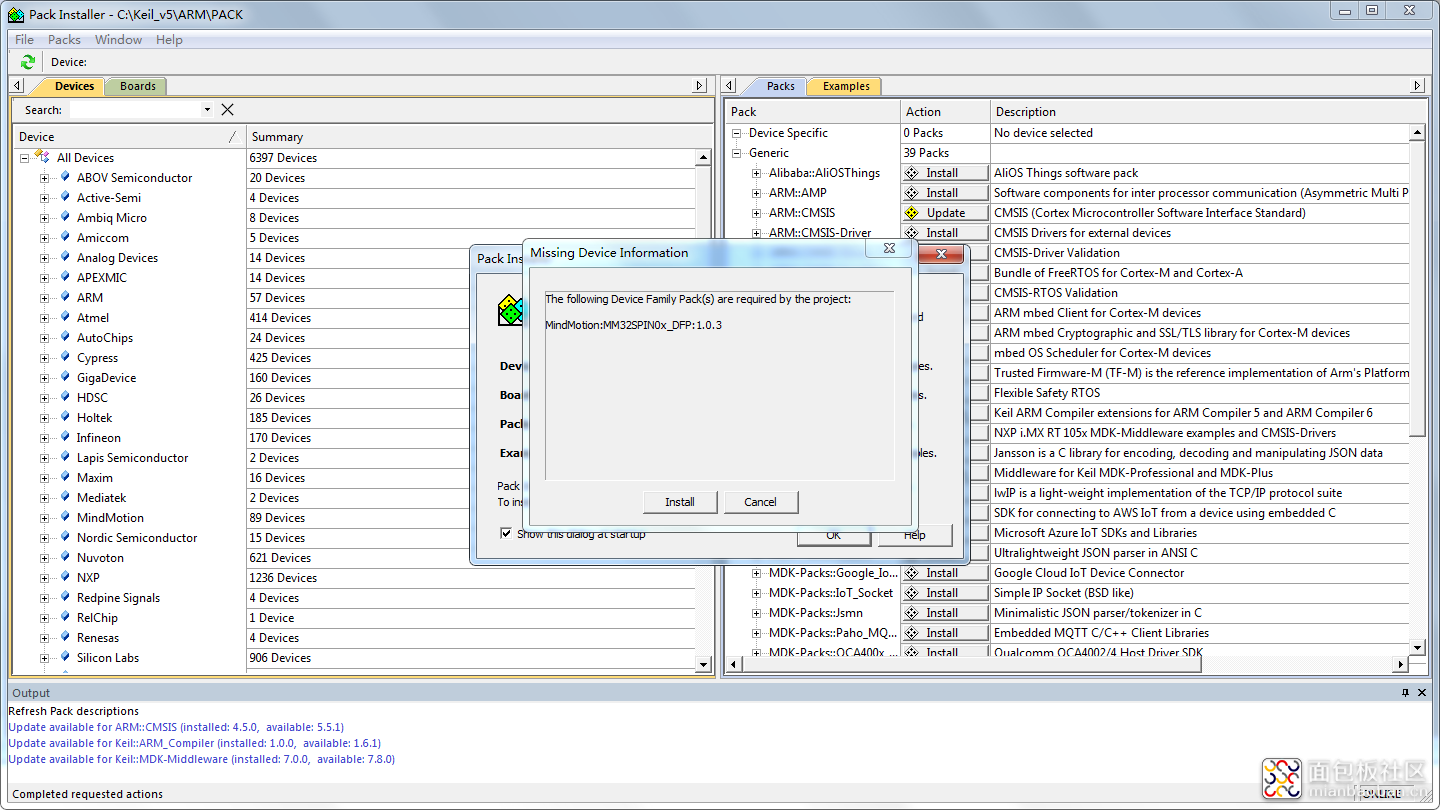
Task: Click the Analog Devices vendor icon
Action: (x=65, y=257)
